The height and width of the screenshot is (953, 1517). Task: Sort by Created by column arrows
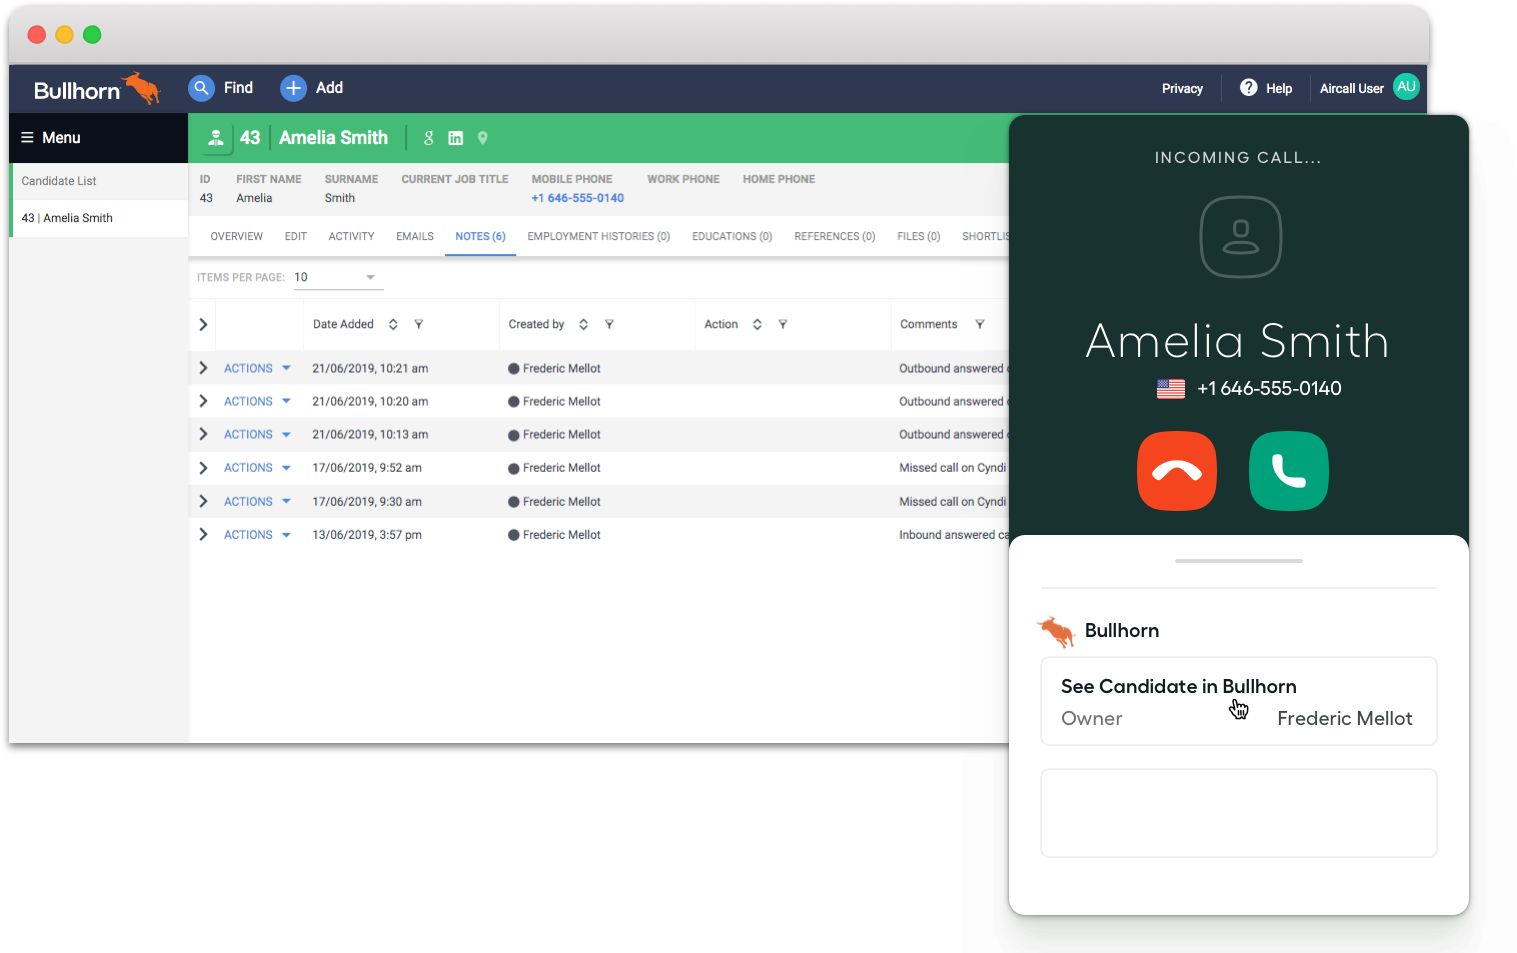click(583, 324)
